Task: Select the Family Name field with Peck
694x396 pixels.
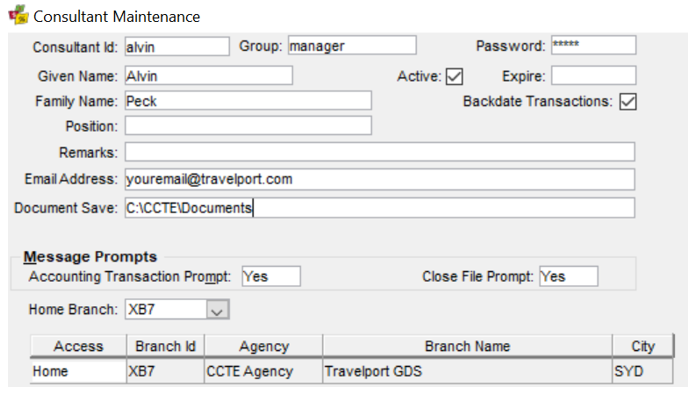Action: pyautogui.click(x=248, y=101)
